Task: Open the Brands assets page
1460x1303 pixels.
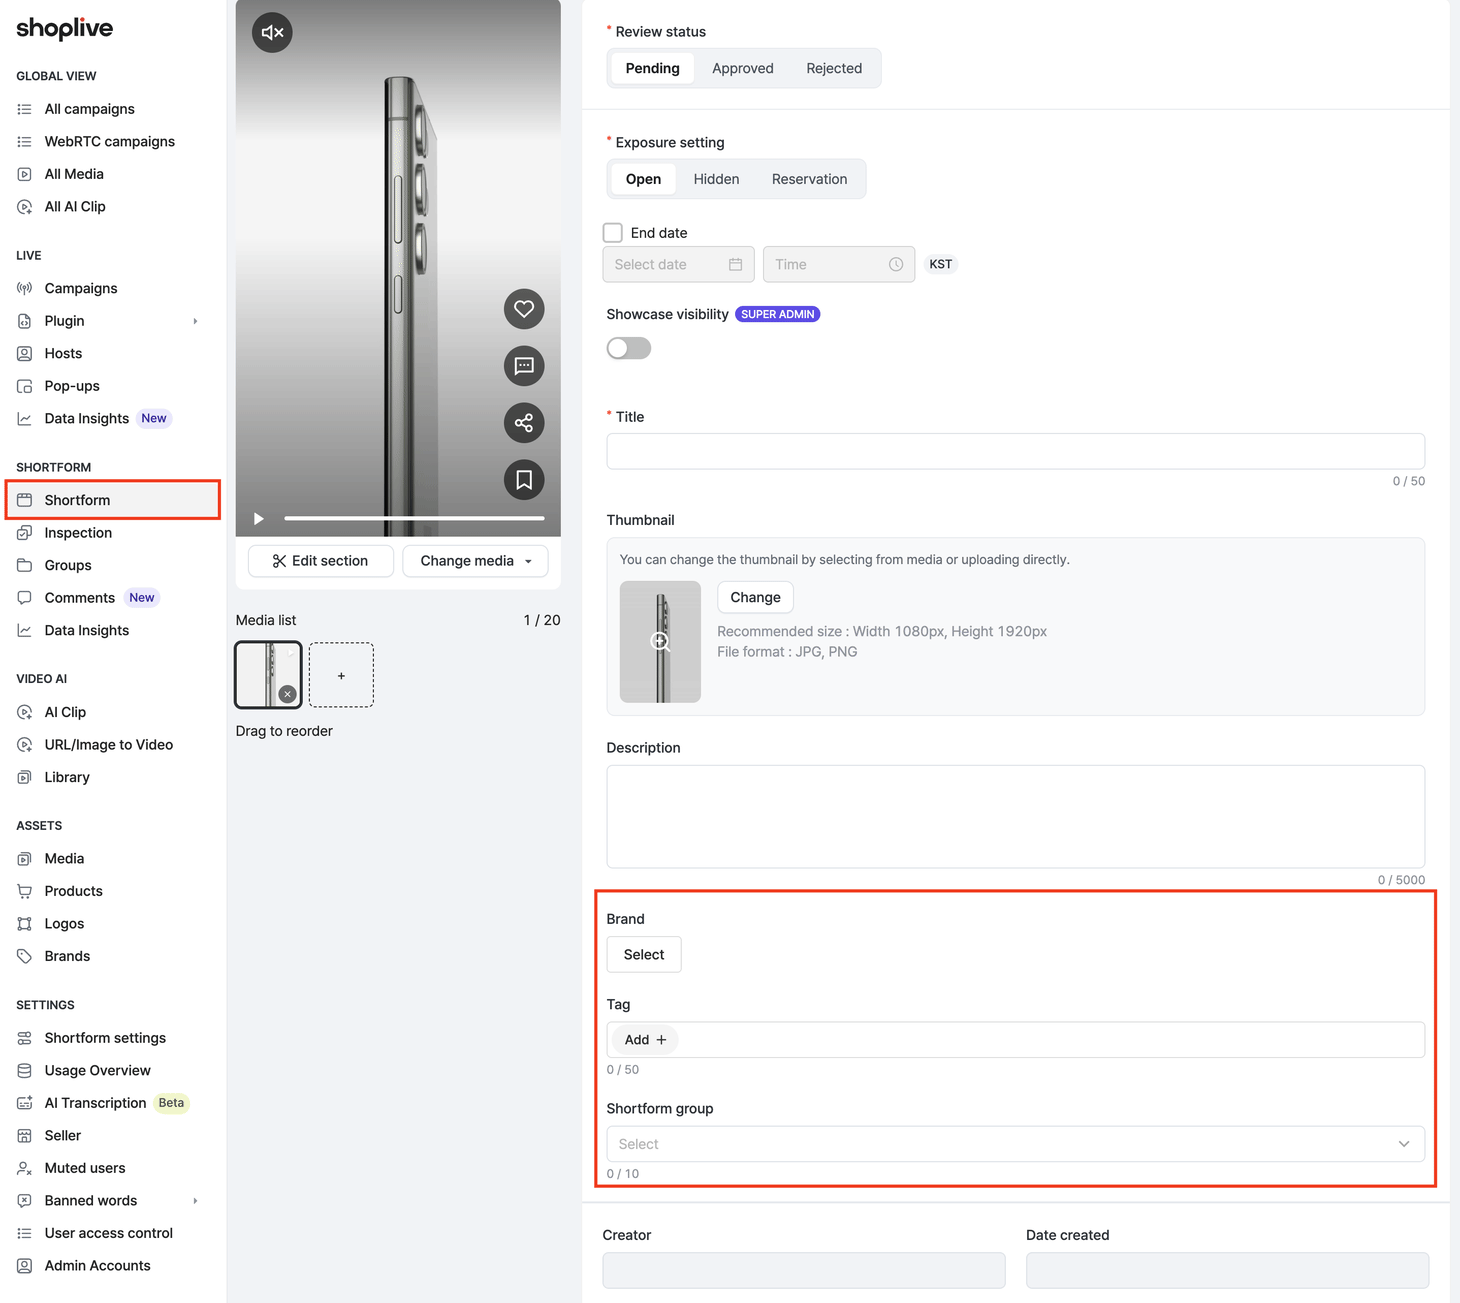Action: [x=67, y=956]
